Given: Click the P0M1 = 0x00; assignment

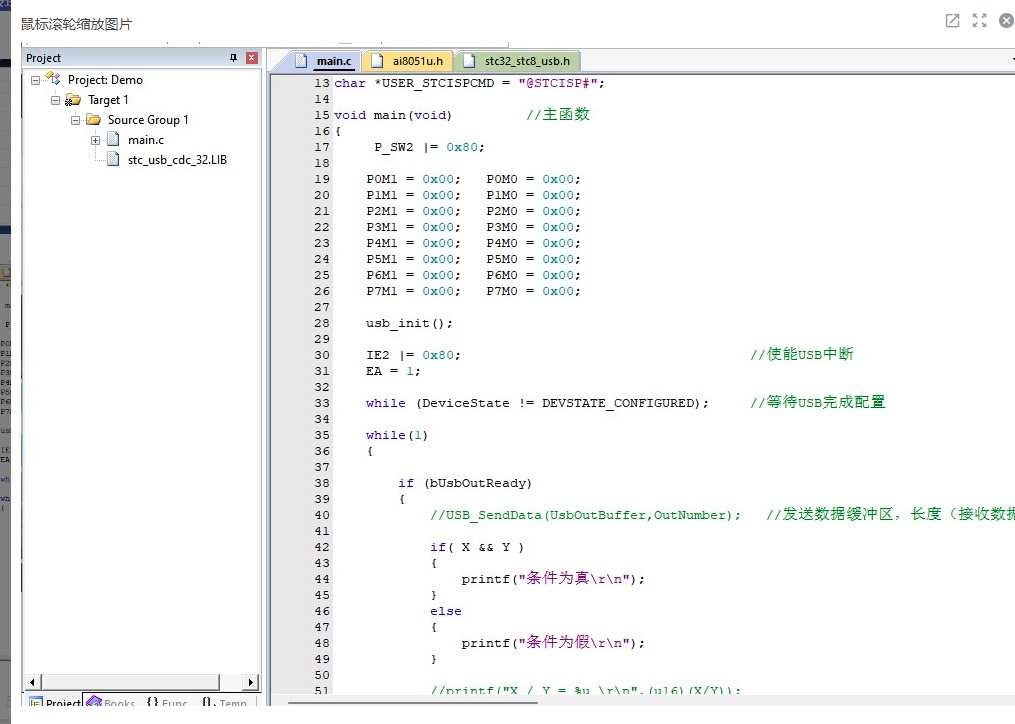Looking at the screenshot, I should pos(413,179).
